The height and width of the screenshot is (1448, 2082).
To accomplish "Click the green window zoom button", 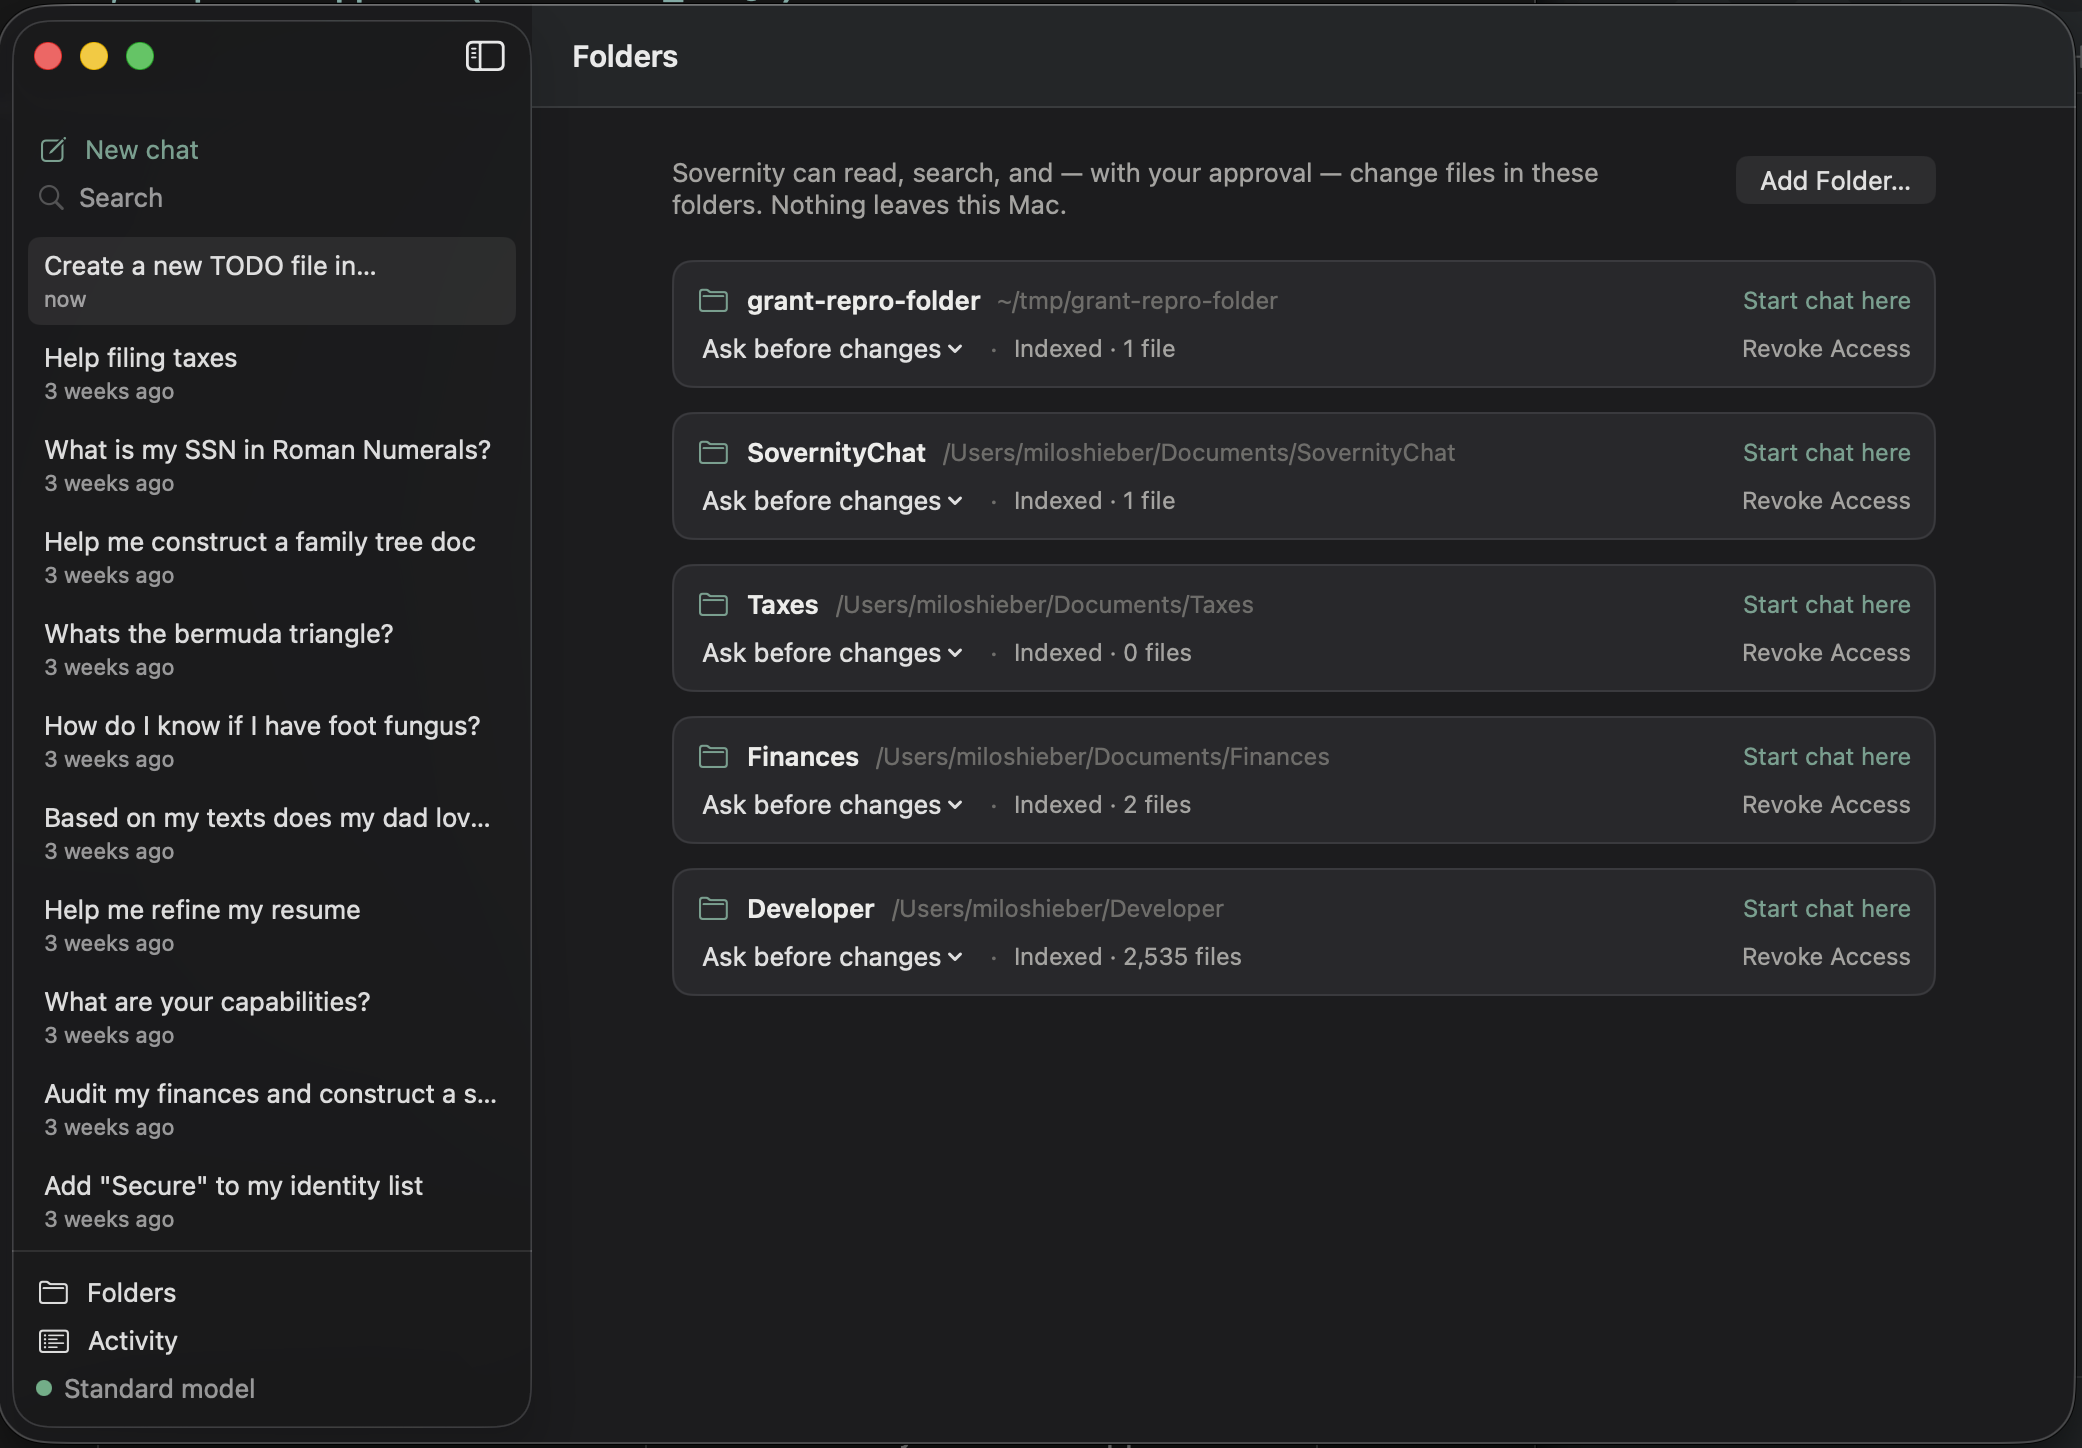I will coord(140,56).
